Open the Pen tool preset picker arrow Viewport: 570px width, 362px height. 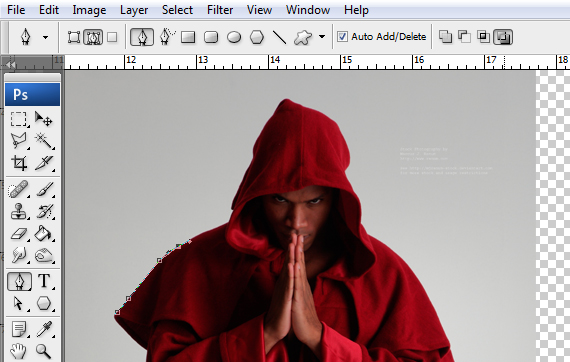pyautogui.click(x=45, y=37)
